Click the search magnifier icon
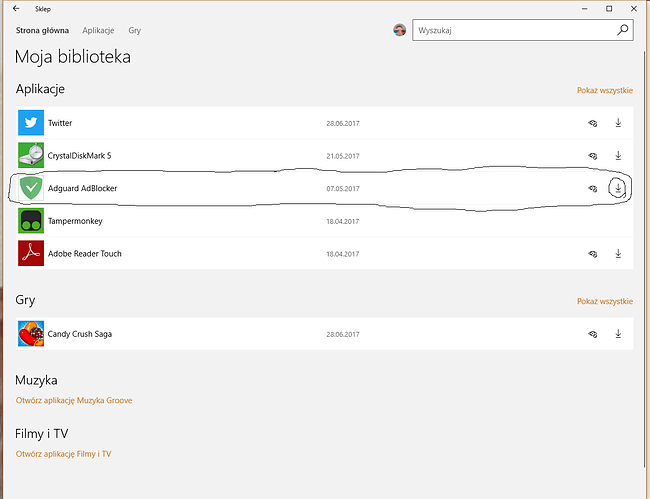 click(x=623, y=30)
